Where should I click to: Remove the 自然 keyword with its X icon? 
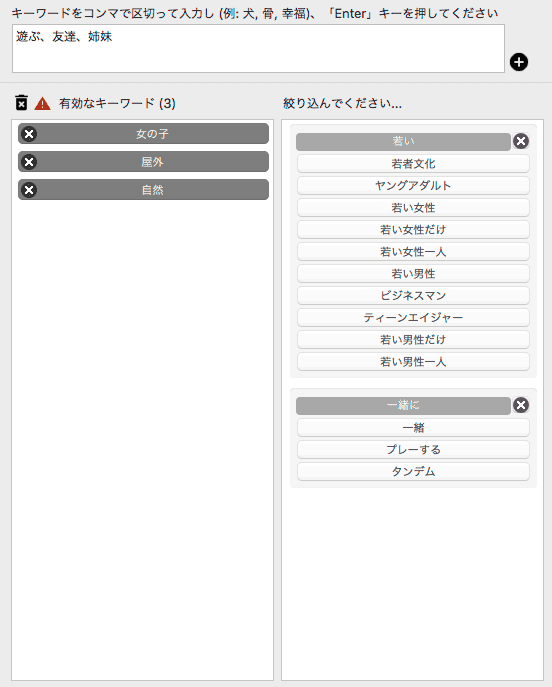click(29, 190)
